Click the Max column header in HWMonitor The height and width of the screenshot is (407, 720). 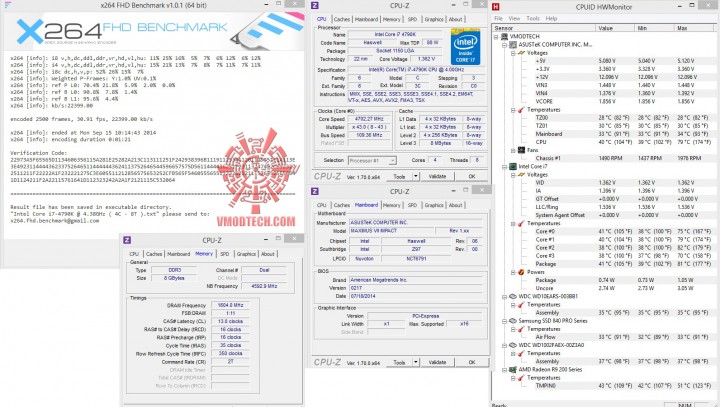[x=694, y=28]
